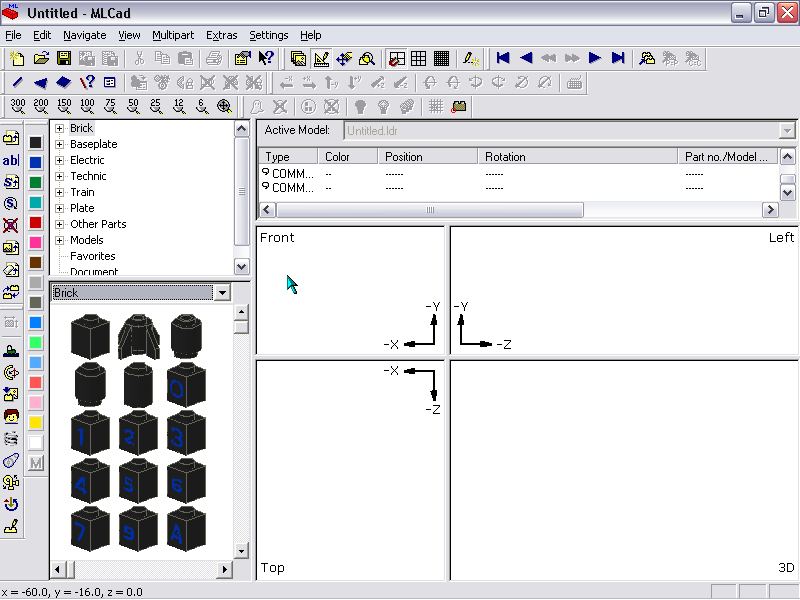Click the Add comment icon with question mark
The height and width of the screenshot is (600, 800).
click(87, 82)
